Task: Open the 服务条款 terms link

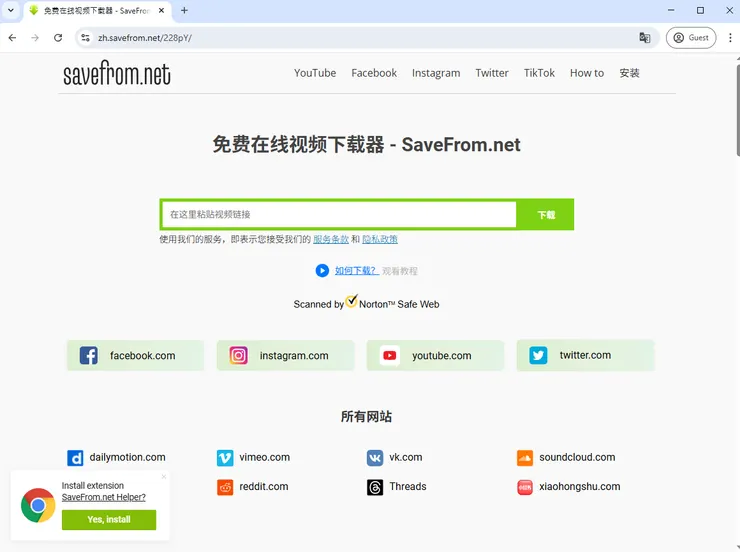Action: tap(331, 239)
